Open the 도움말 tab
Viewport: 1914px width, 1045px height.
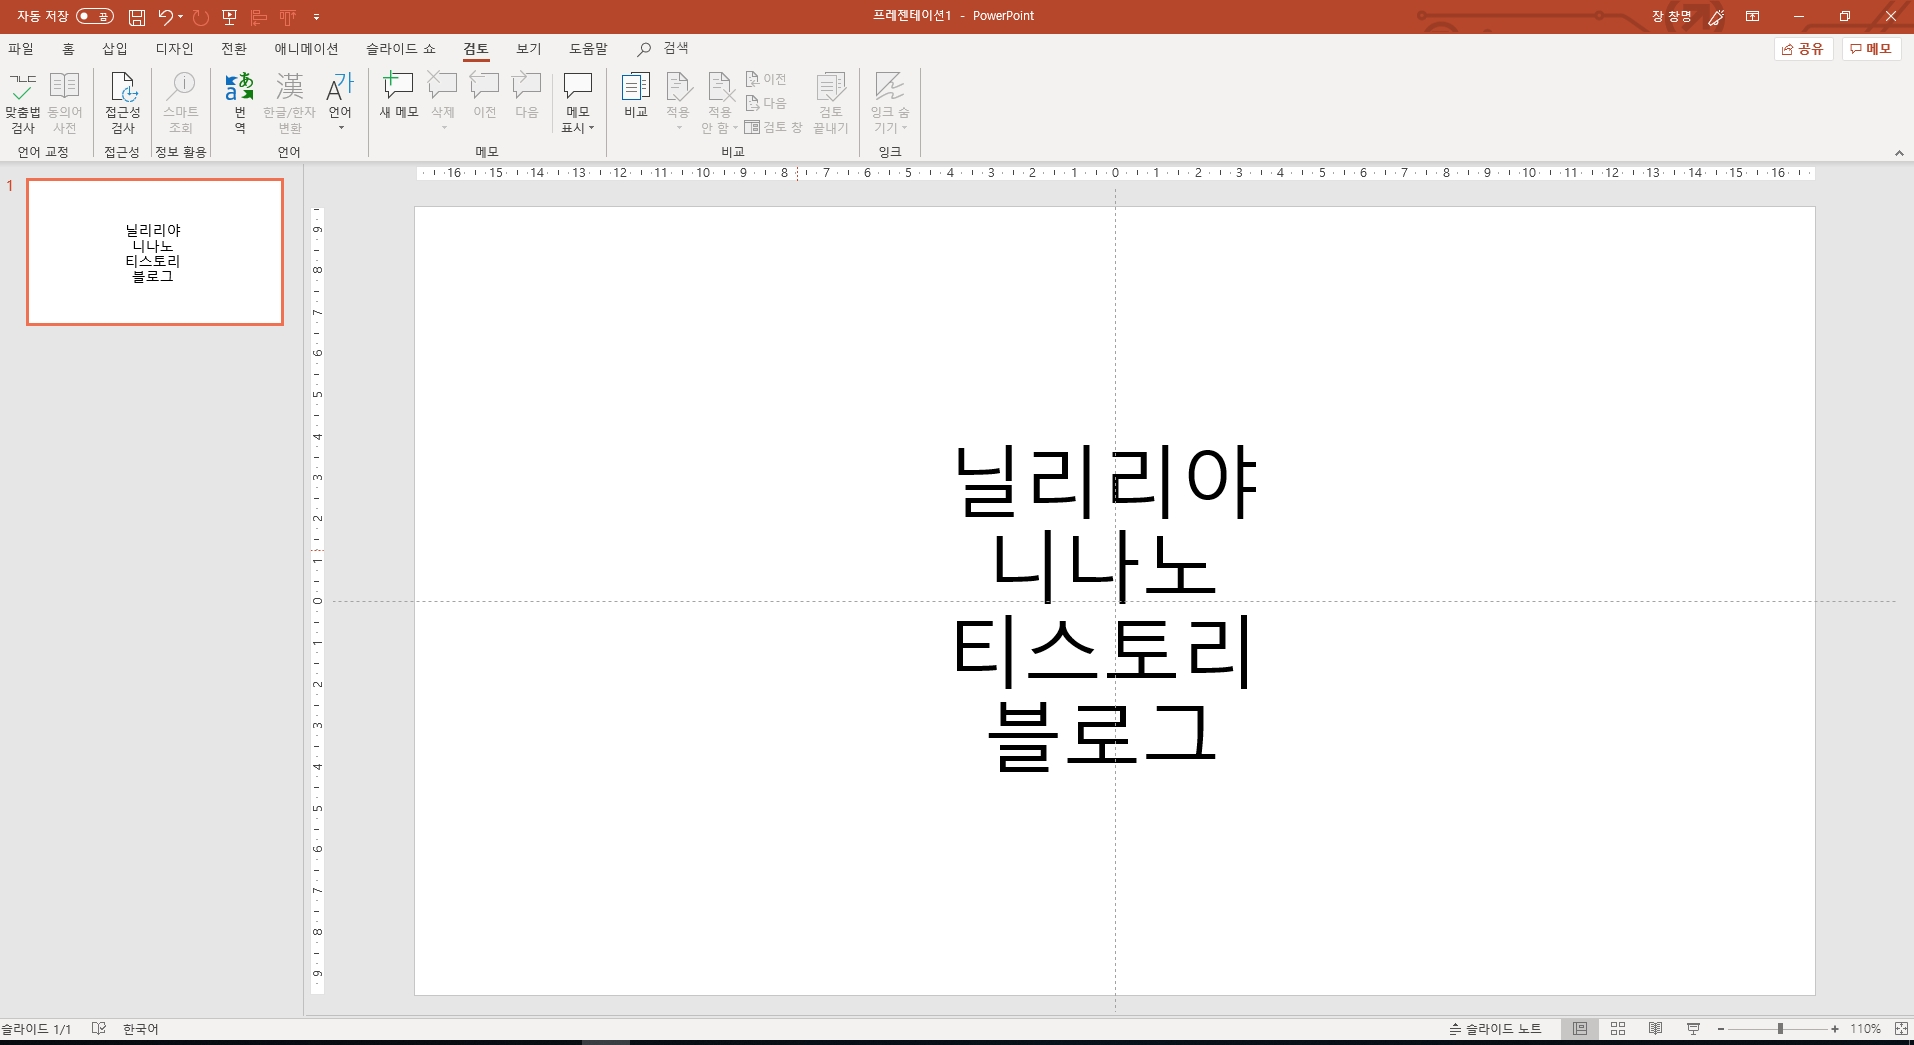point(589,49)
